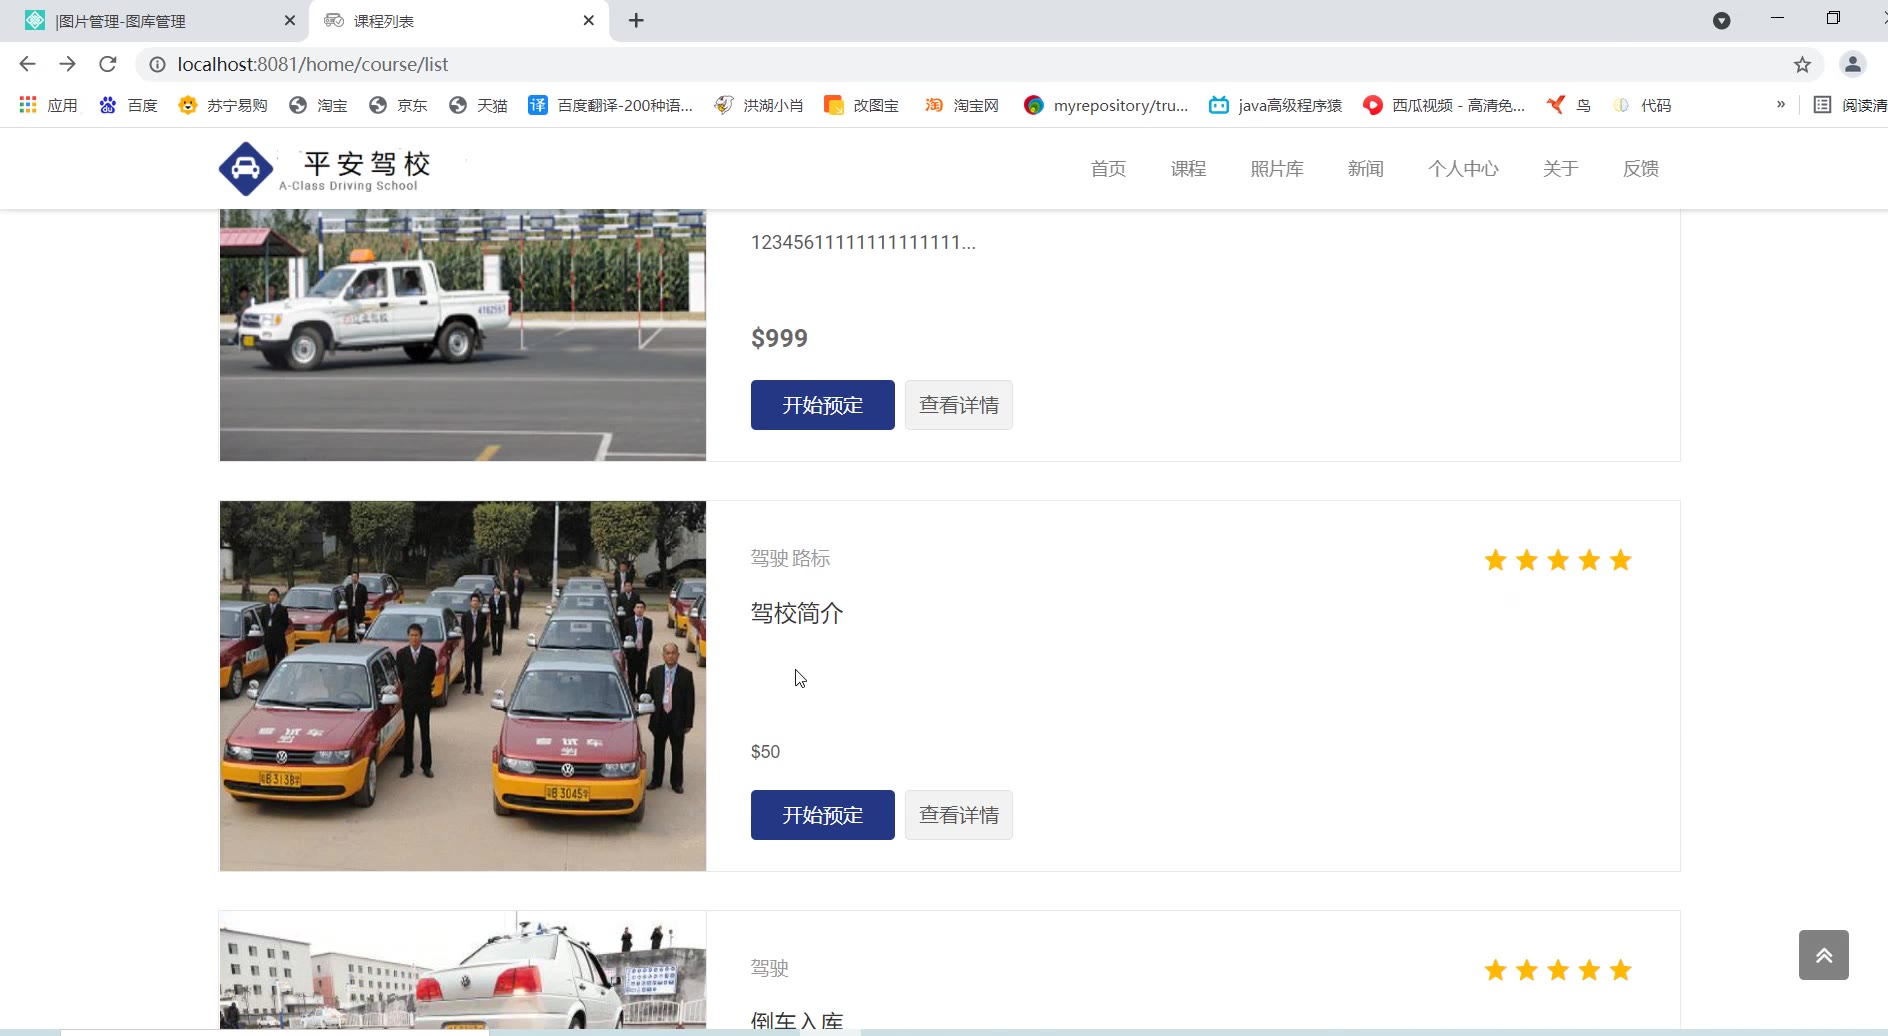Open the myrepository bookmark

tap(1106, 105)
